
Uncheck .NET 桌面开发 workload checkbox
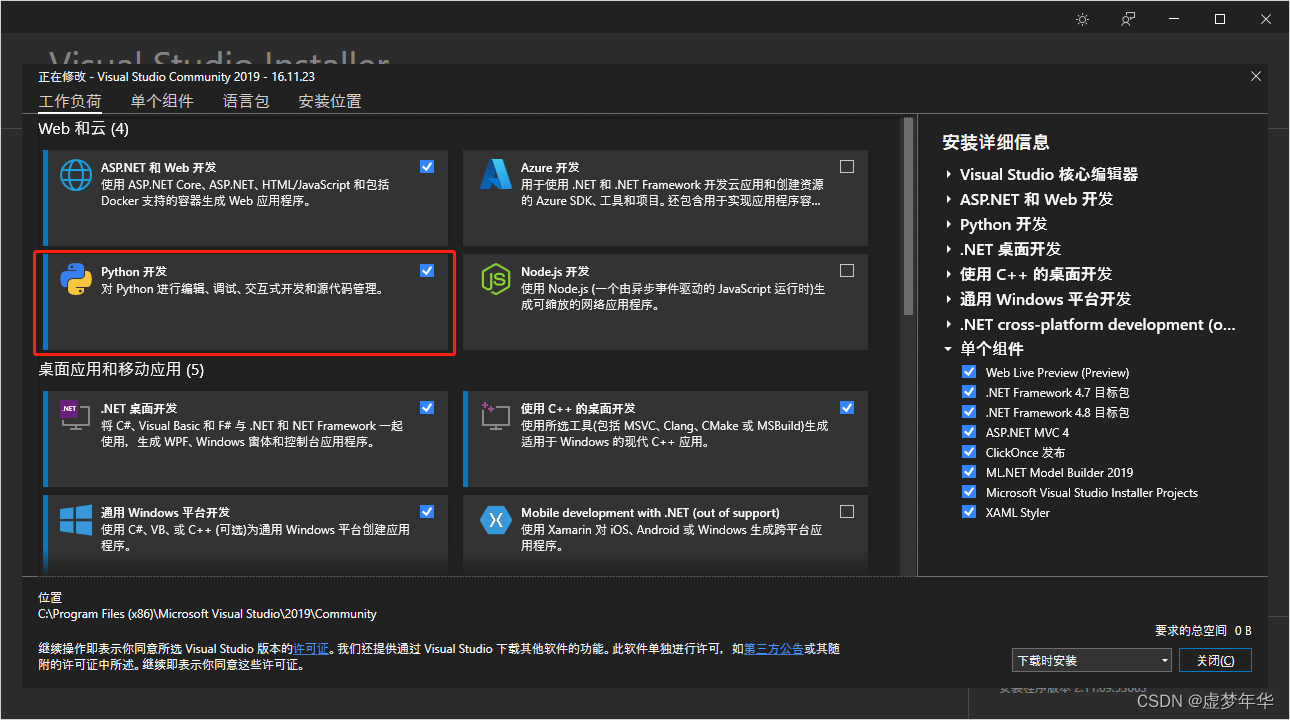pos(427,407)
